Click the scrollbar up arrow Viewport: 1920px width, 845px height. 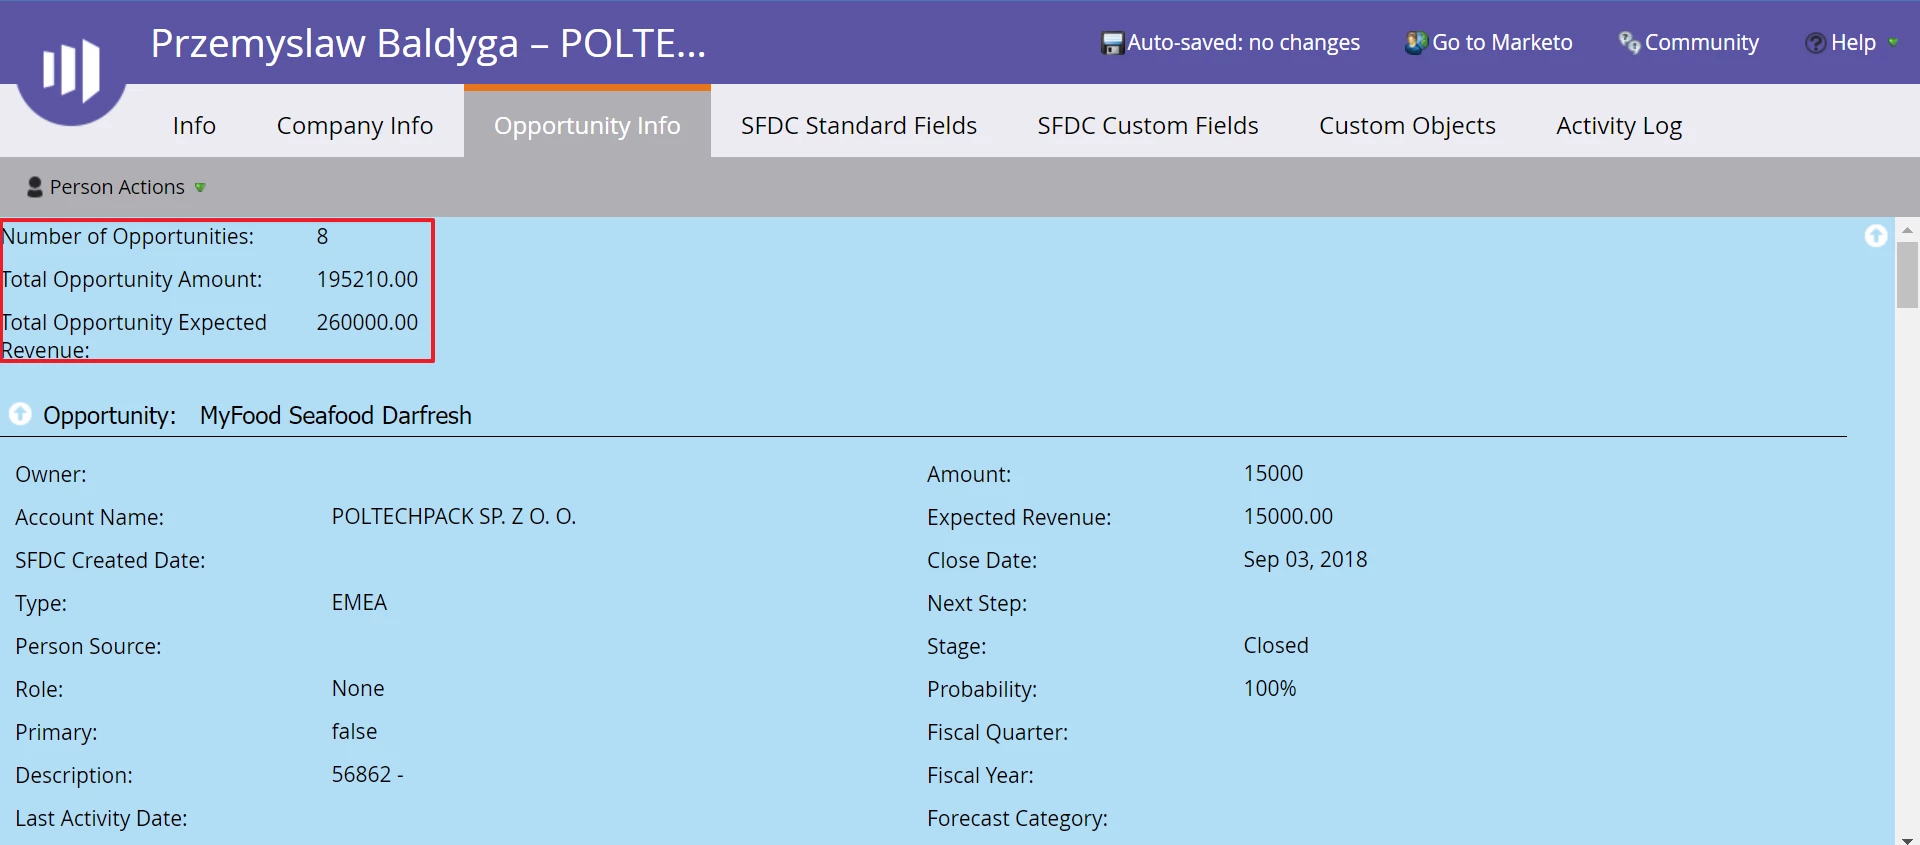coord(1907,229)
